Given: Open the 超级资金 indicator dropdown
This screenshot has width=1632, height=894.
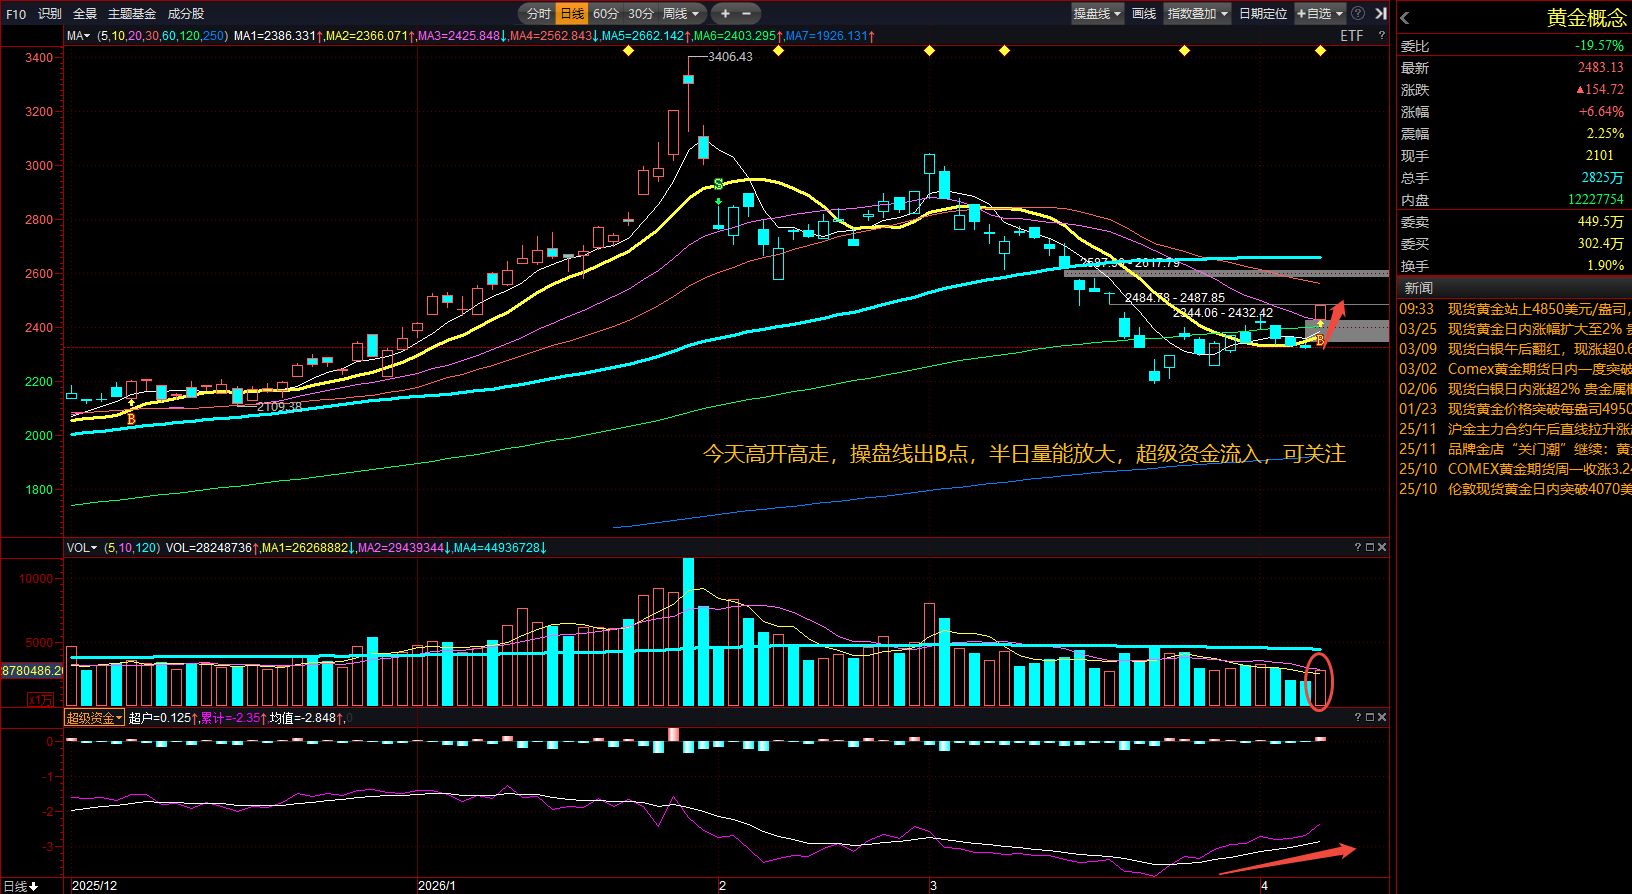Looking at the screenshot, I should coord(94,718).
